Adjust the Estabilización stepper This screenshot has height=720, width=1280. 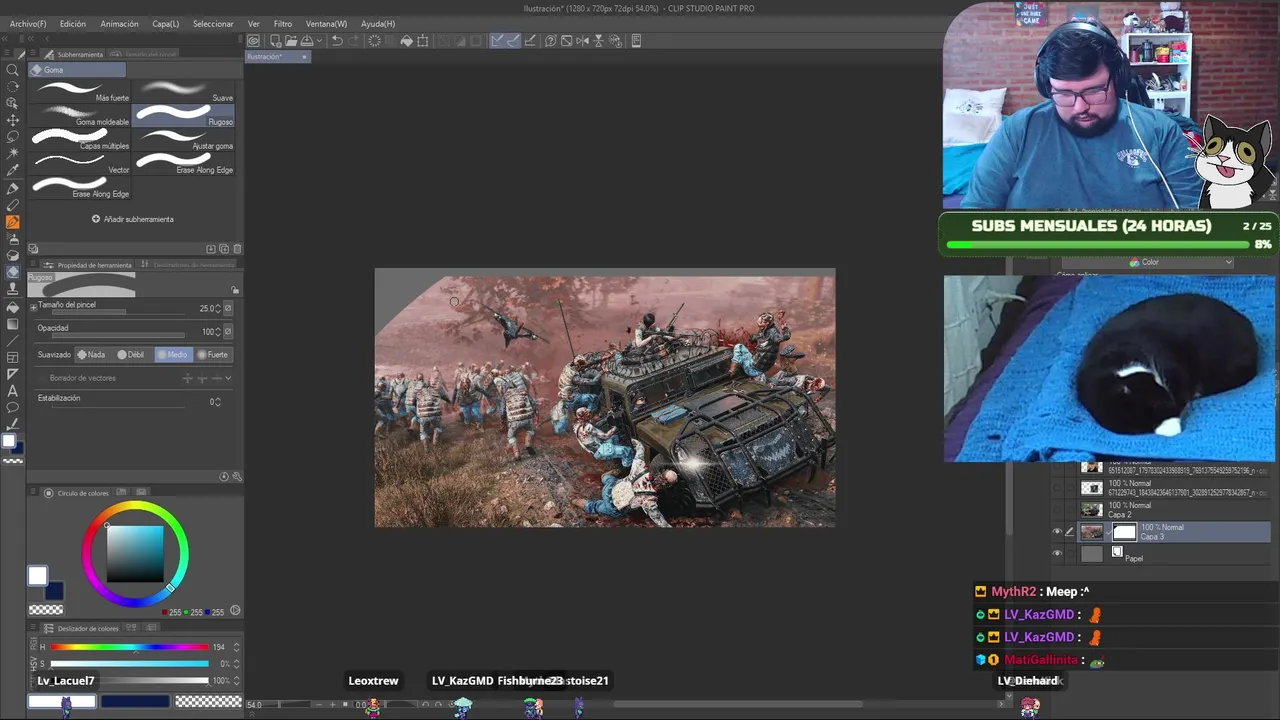point(218,402)
